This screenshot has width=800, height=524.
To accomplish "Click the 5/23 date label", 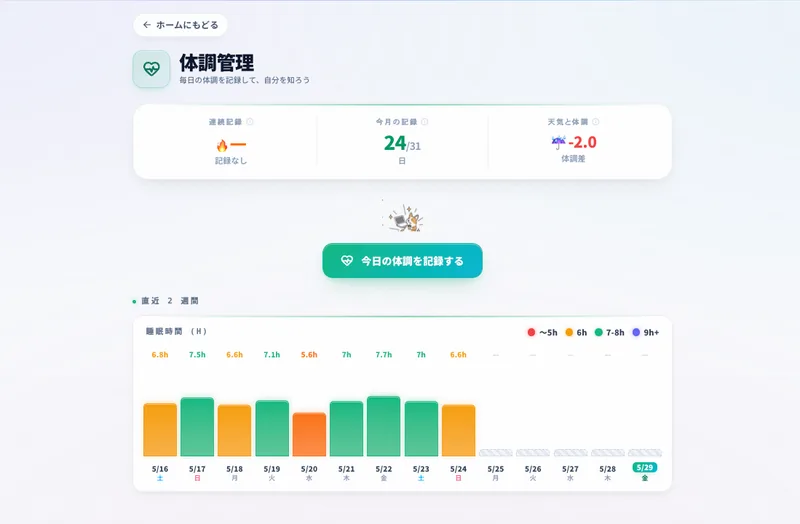I will (421, 469).
